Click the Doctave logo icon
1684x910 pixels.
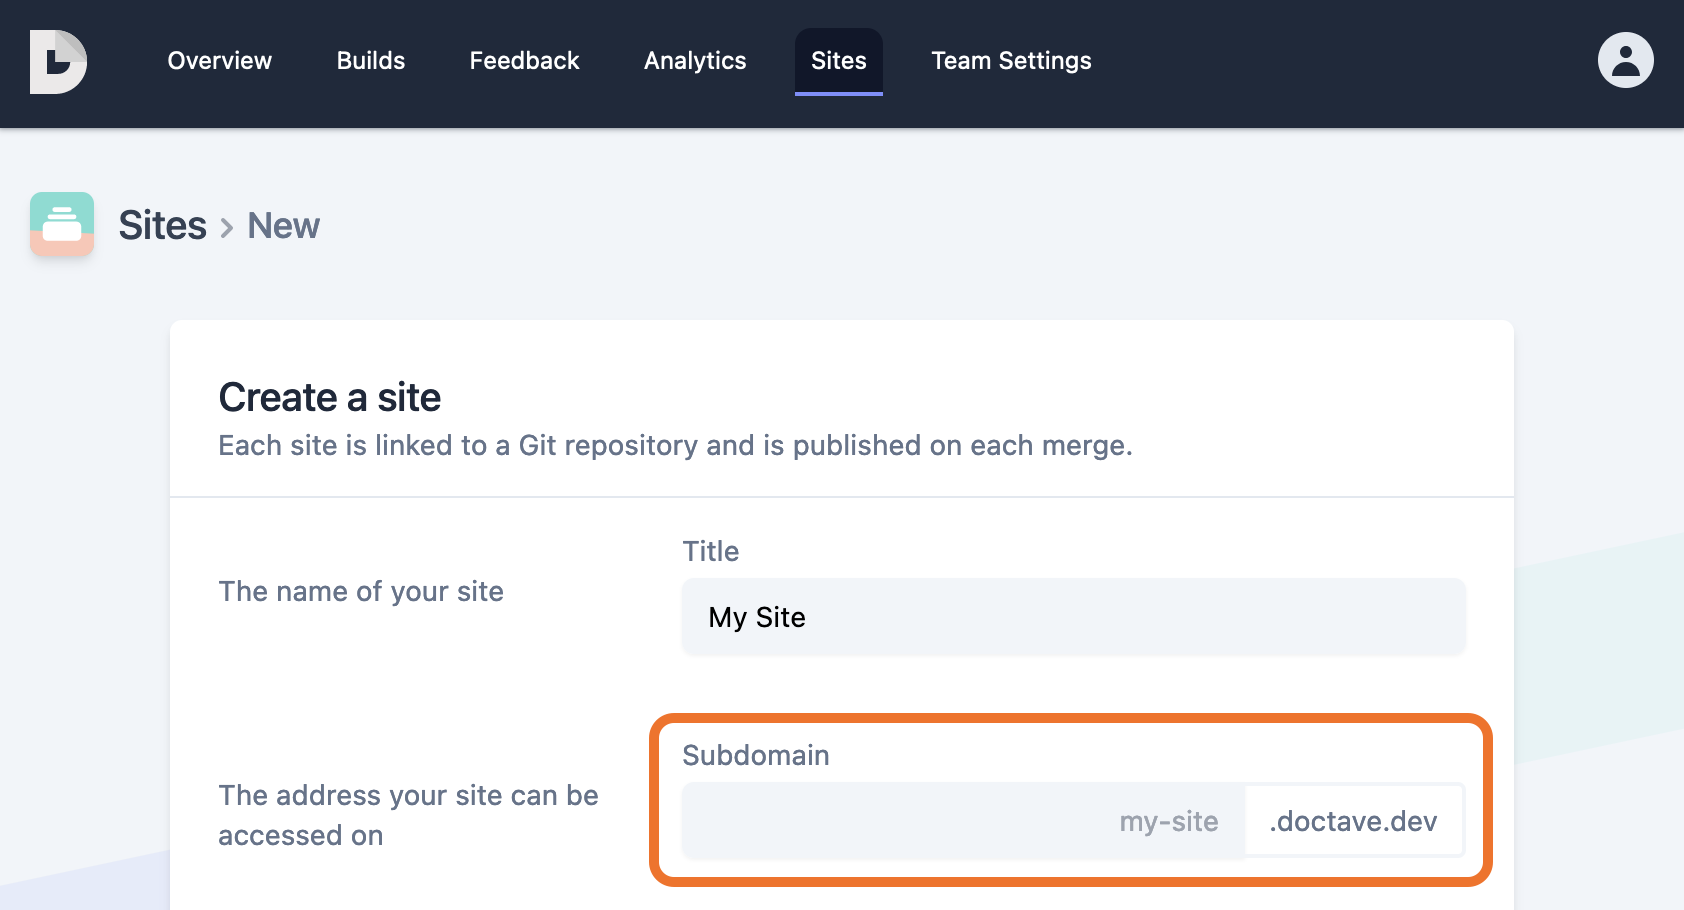60,61
